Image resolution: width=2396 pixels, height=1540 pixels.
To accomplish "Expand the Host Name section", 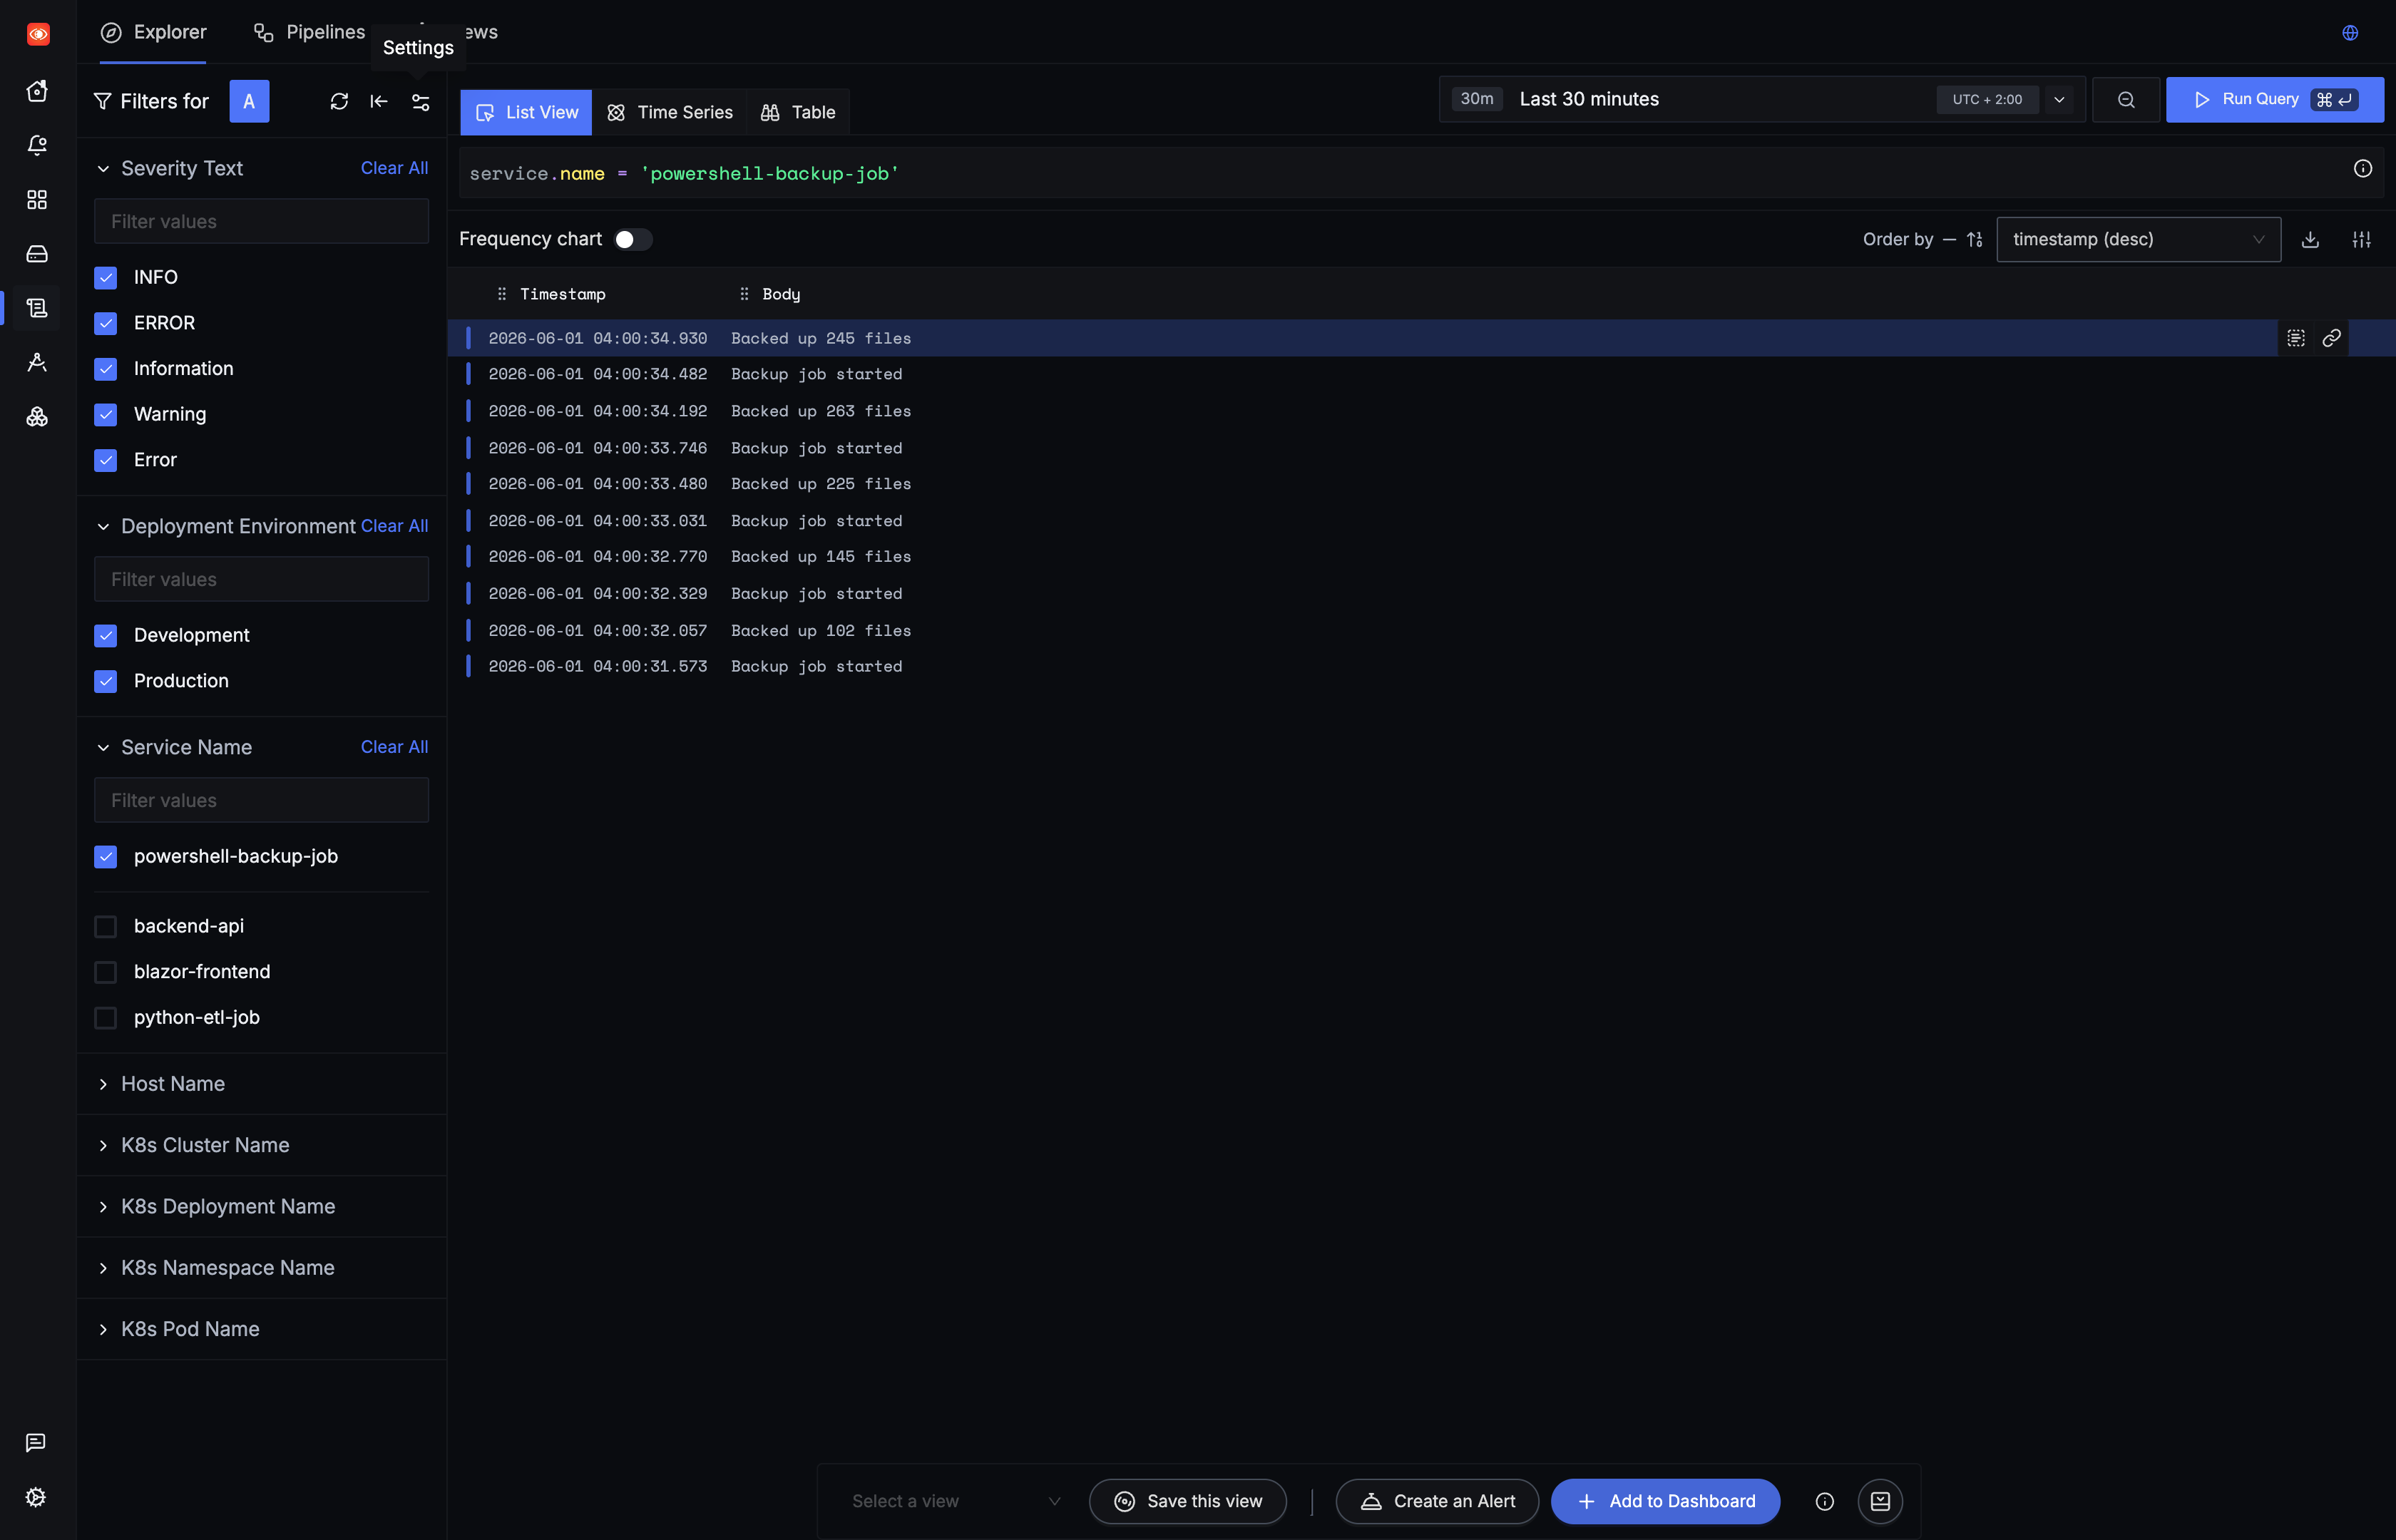I will tap(103, 1084).
